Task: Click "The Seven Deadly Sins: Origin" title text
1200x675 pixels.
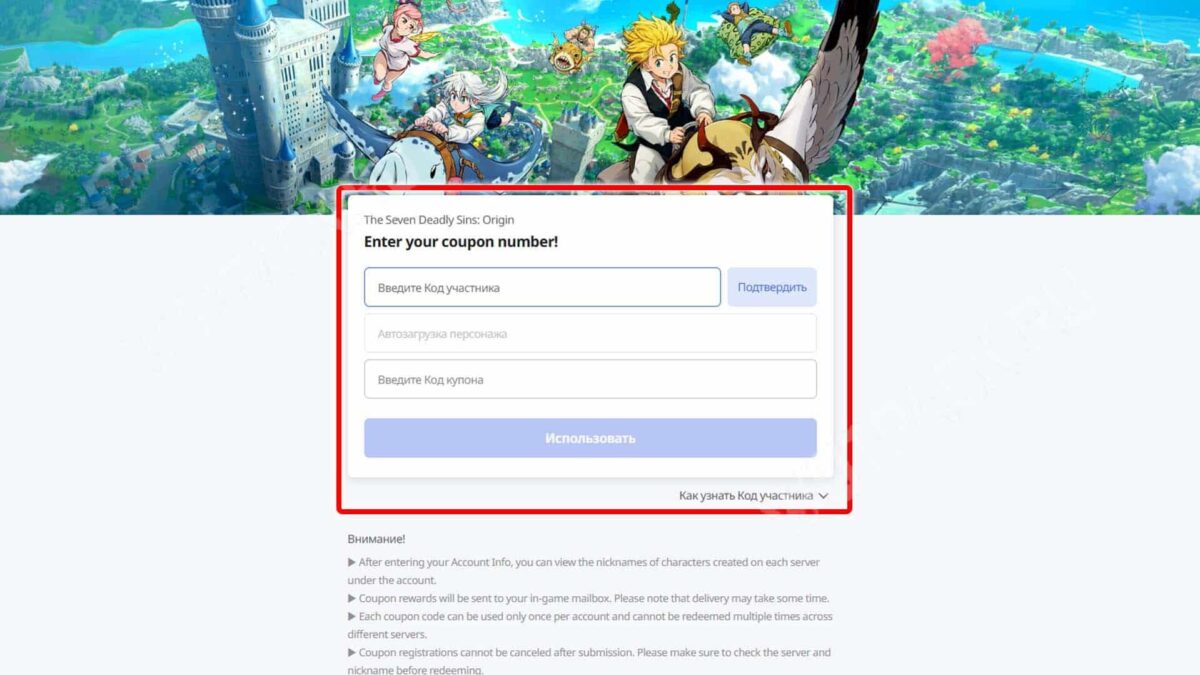Action: coord(439,220)
